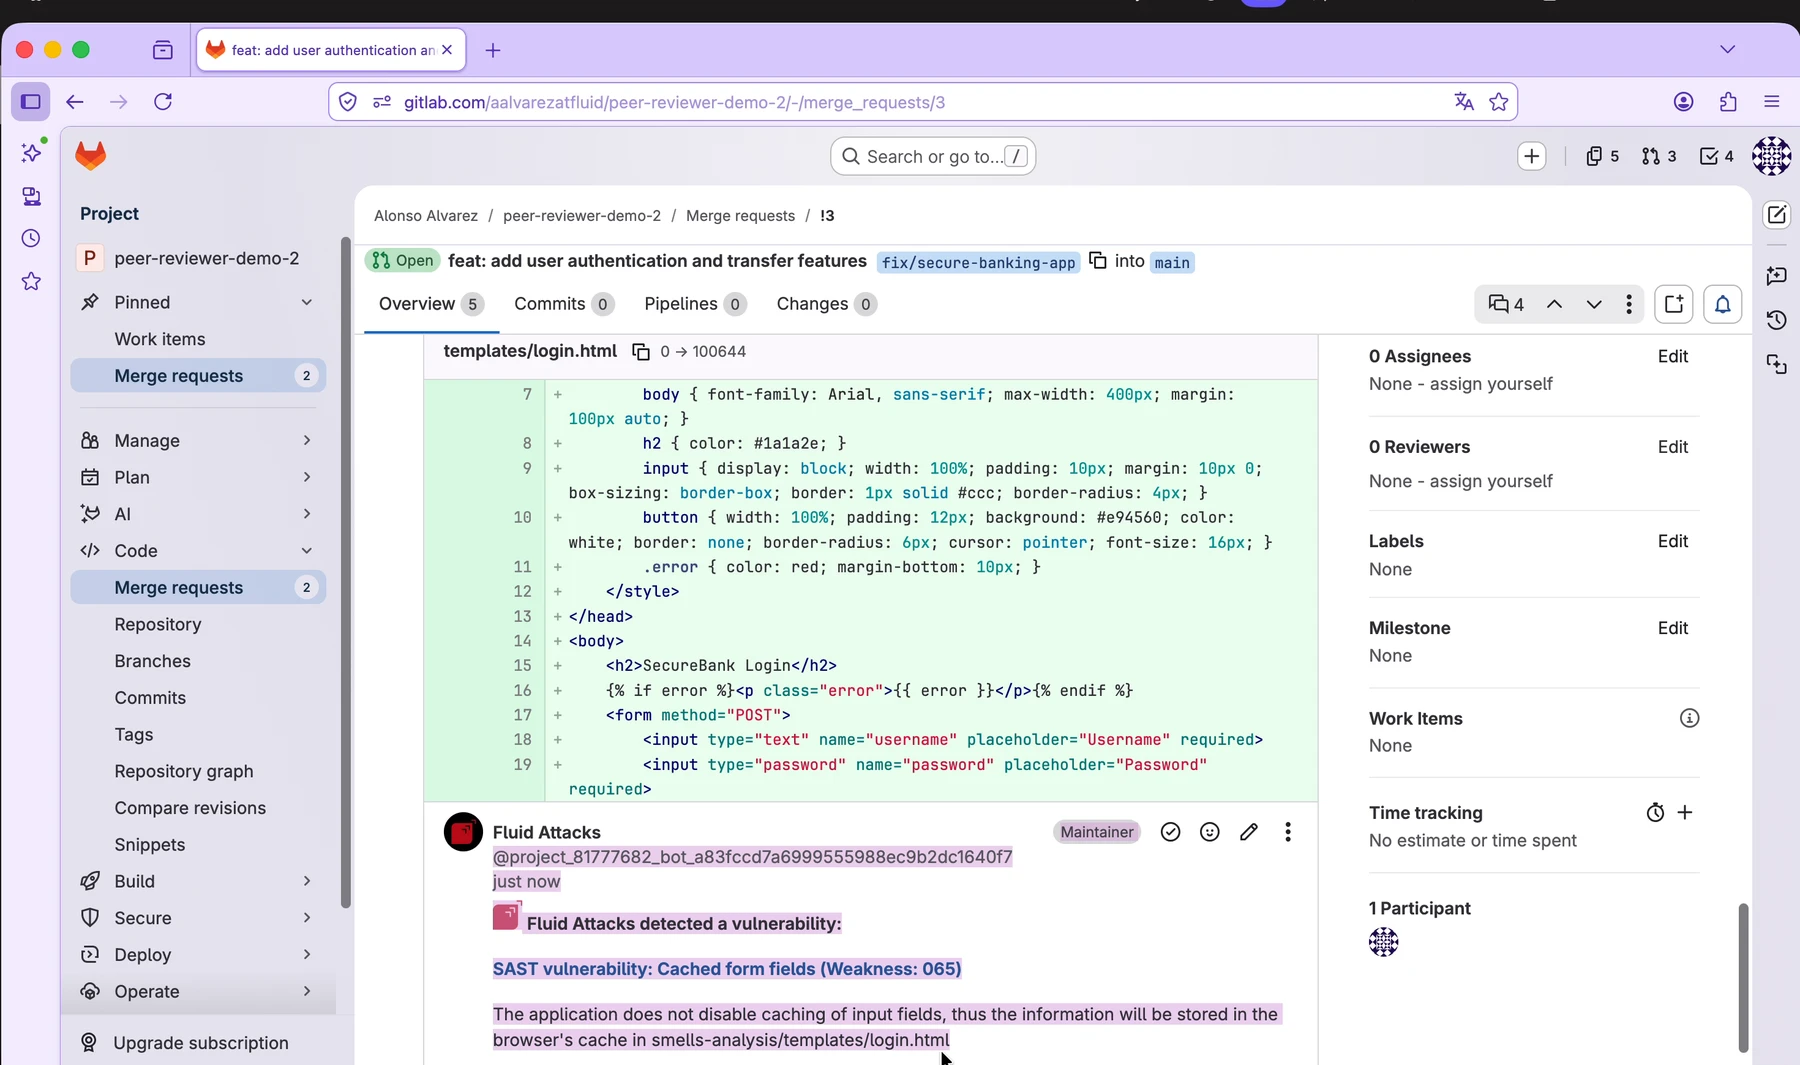
Task: Open Repository graph page
Action: pos(198,771)
